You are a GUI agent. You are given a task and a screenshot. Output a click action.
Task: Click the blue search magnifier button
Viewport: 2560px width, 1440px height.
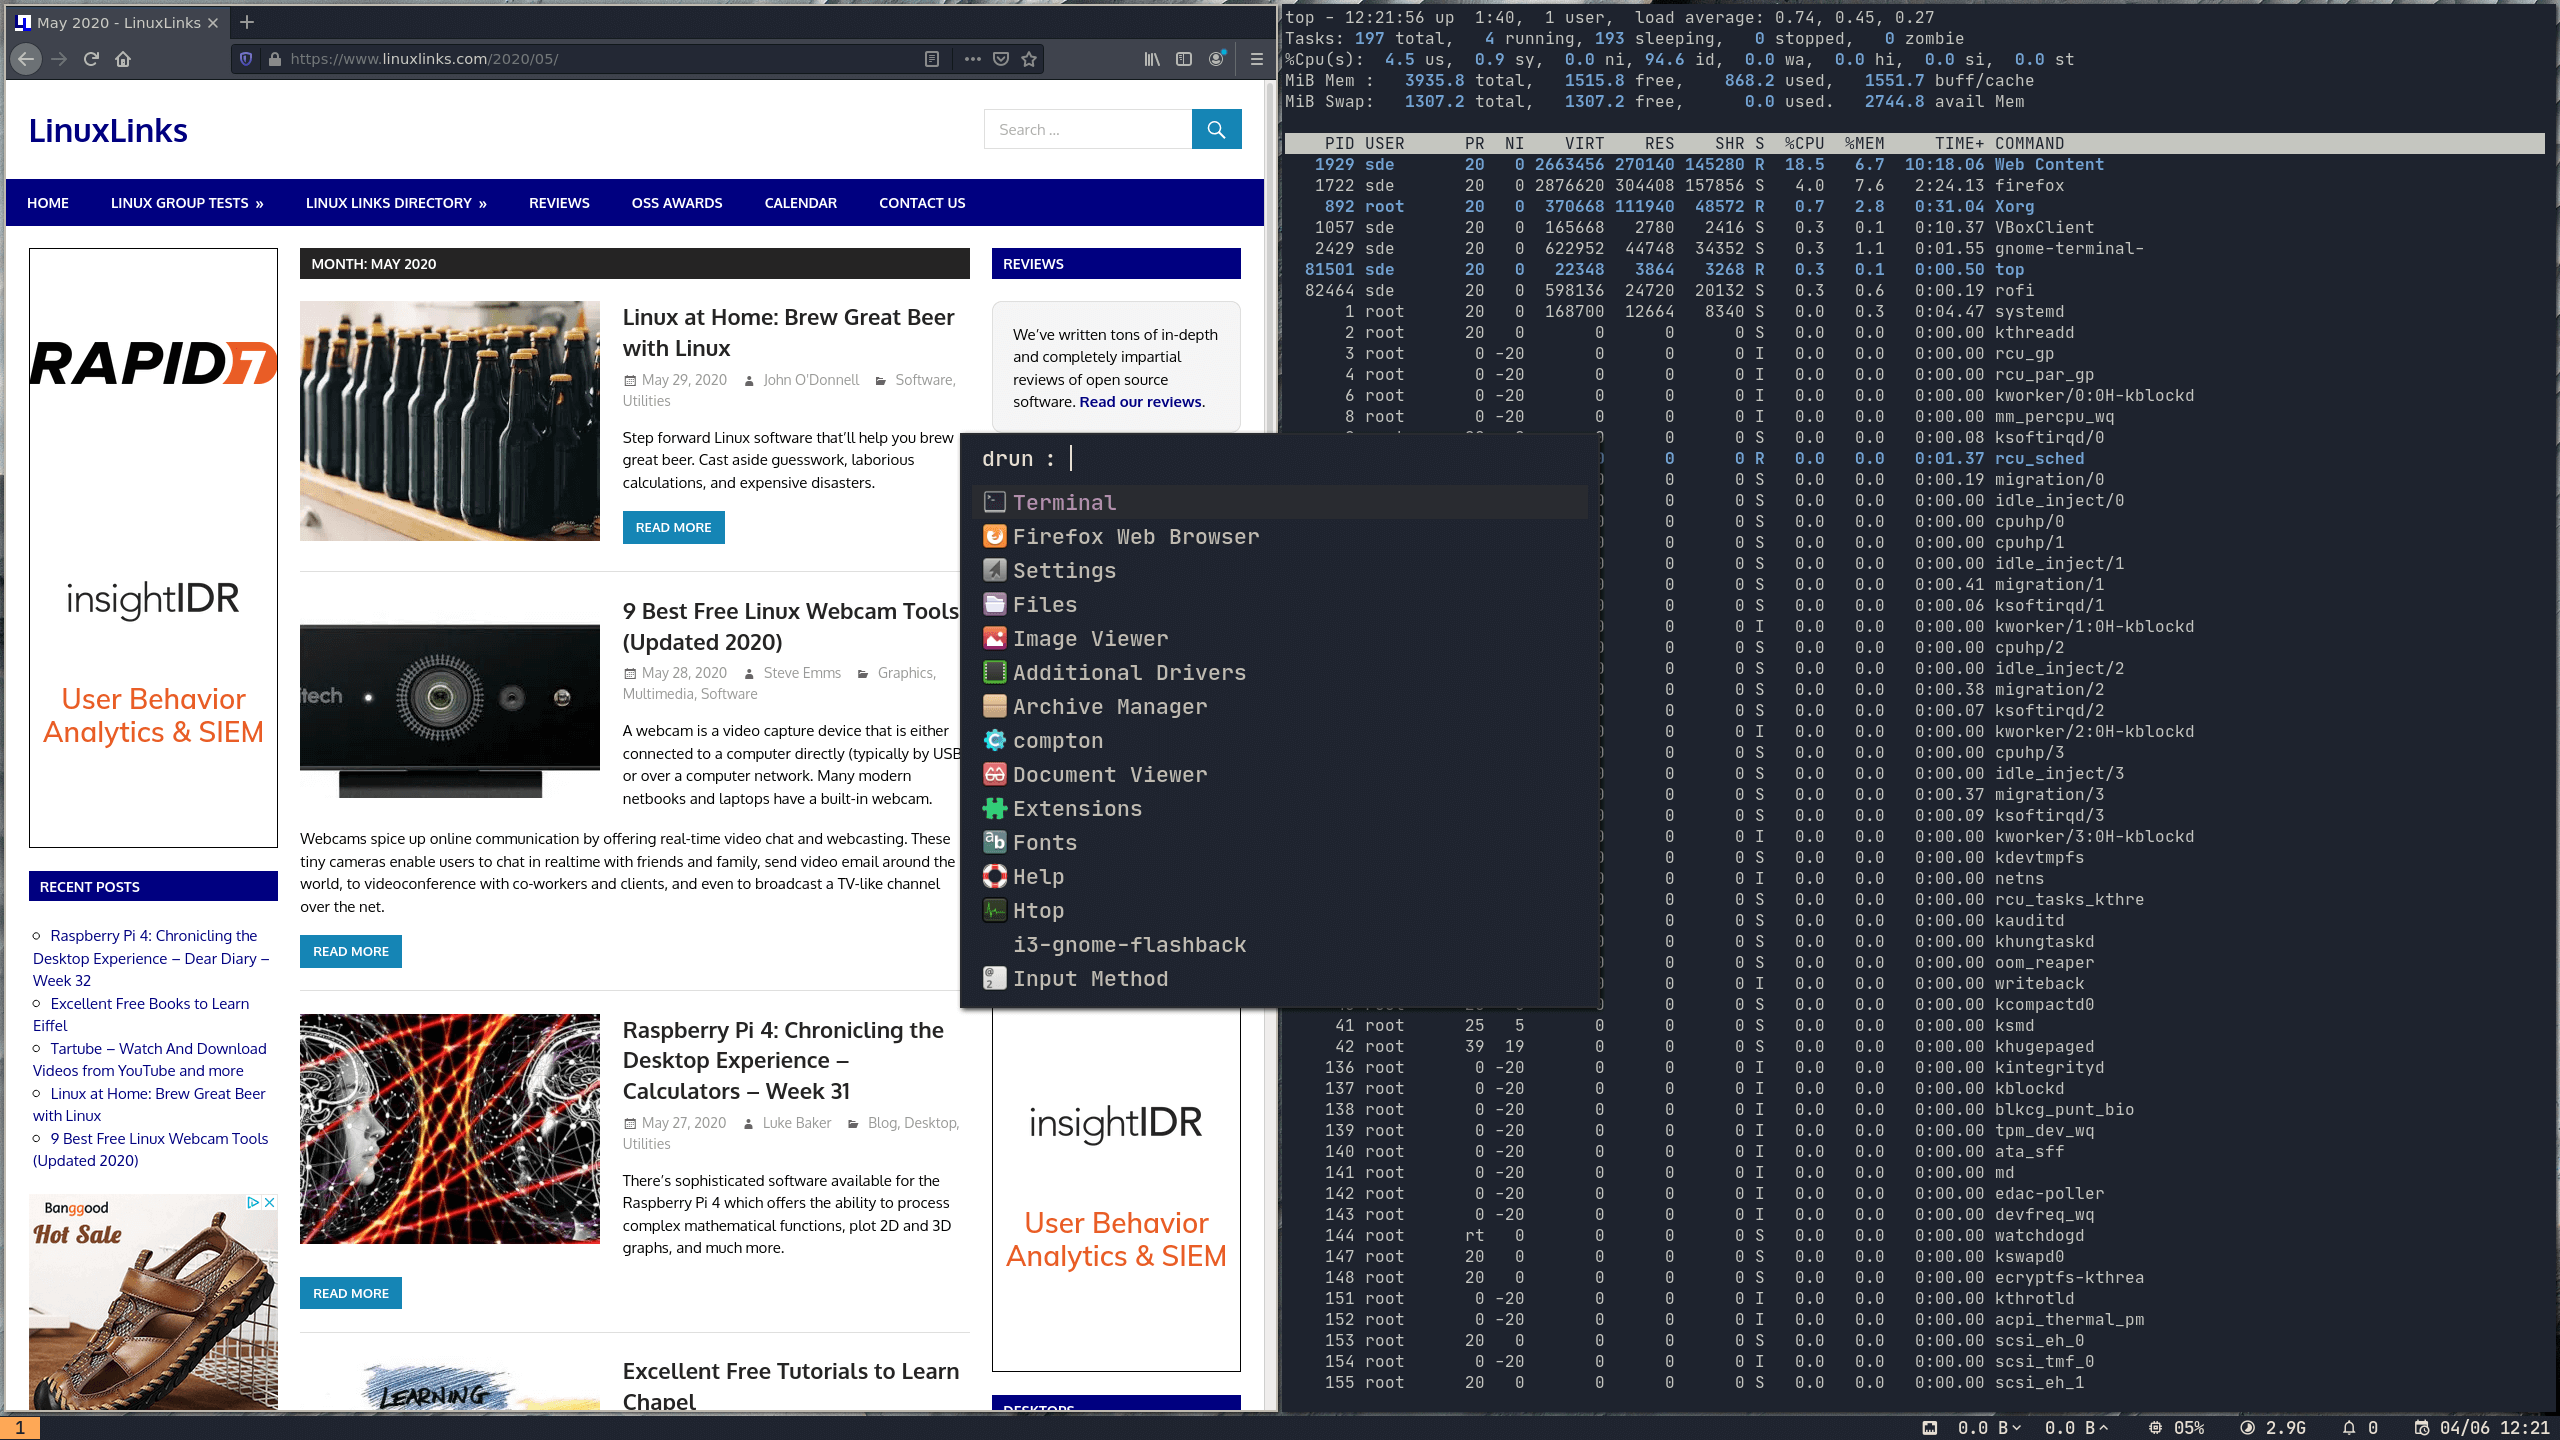1216,129
